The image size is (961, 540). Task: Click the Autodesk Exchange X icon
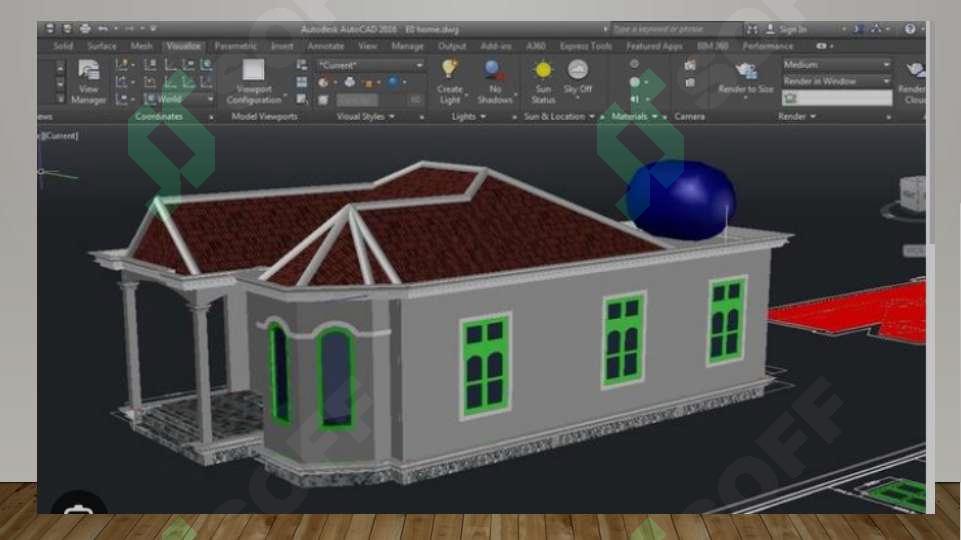[x=859, y=29]
